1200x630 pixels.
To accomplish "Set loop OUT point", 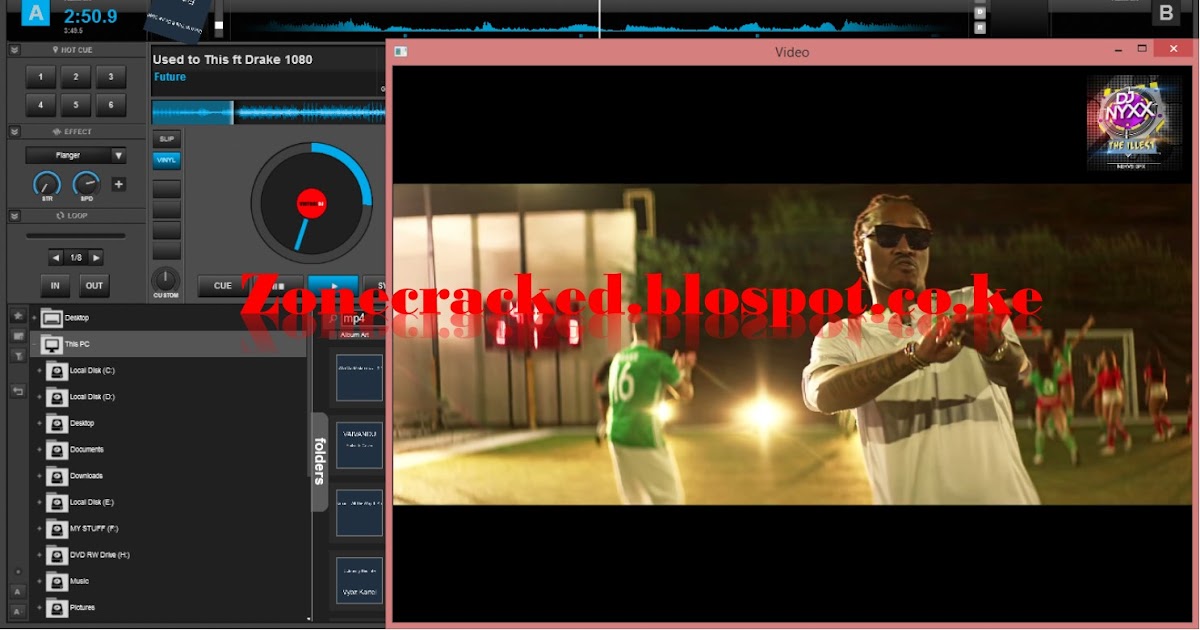I will (94, 286).
